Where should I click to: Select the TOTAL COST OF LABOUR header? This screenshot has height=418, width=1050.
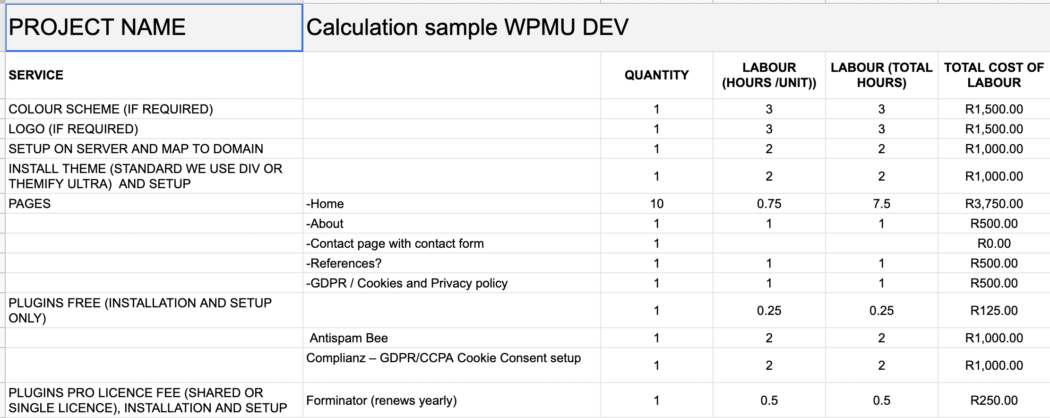pos(994,75)
